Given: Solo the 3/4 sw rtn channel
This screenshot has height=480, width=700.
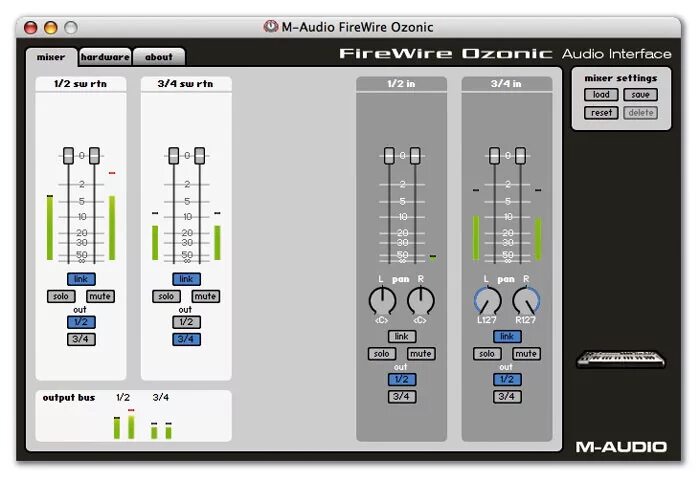Looking at the screenshot, I should [x=166, y=296].
